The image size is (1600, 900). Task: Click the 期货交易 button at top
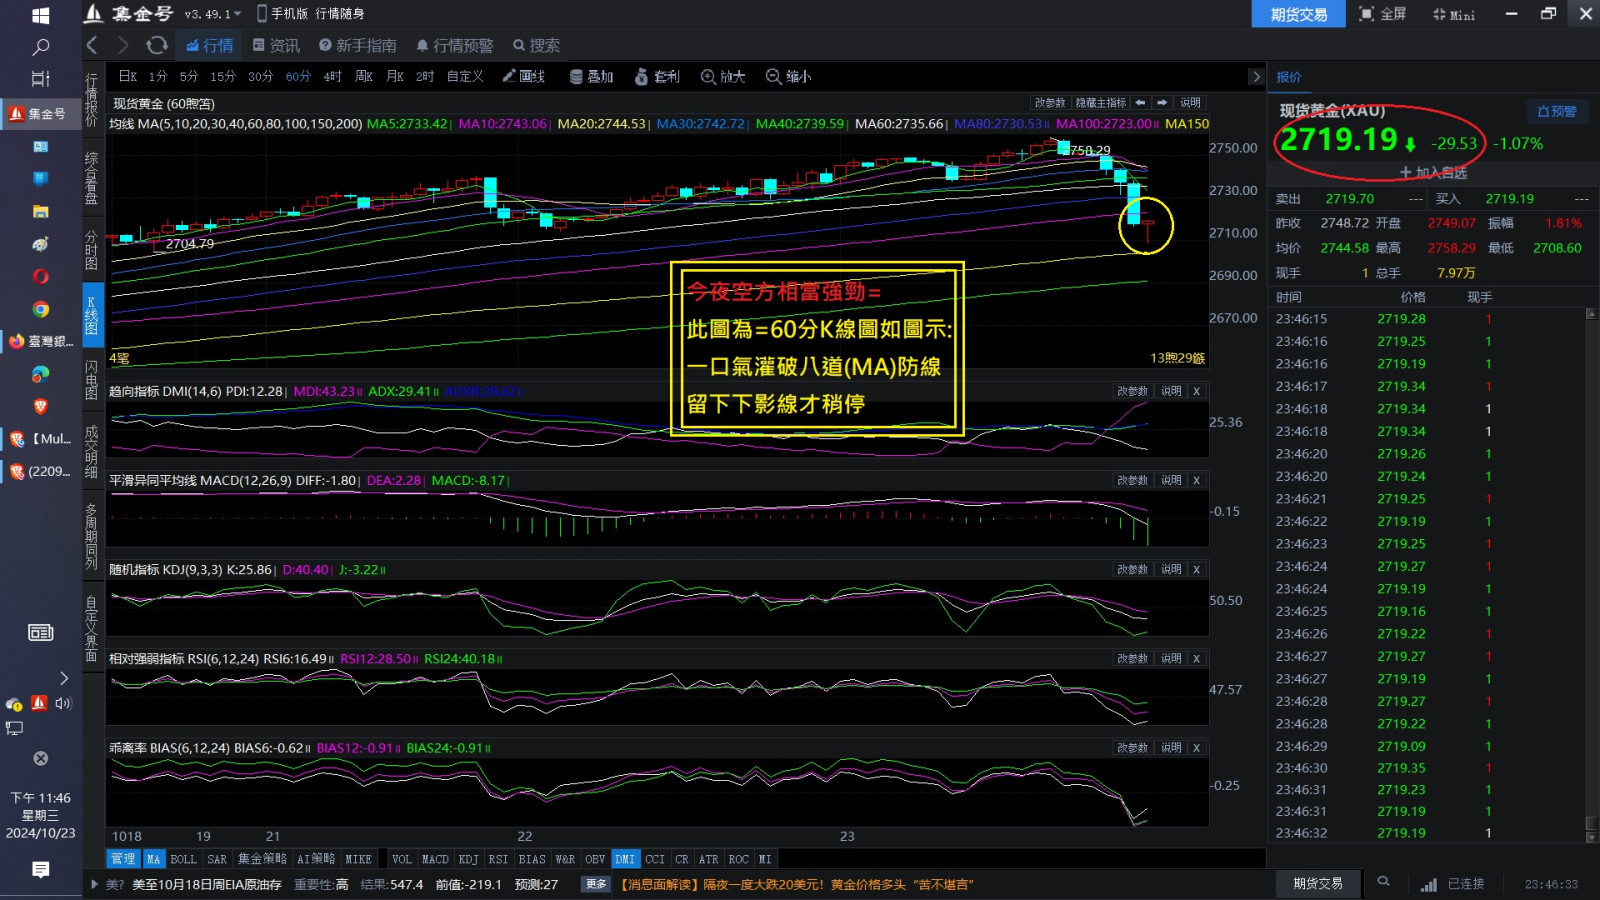(1298, 14)
